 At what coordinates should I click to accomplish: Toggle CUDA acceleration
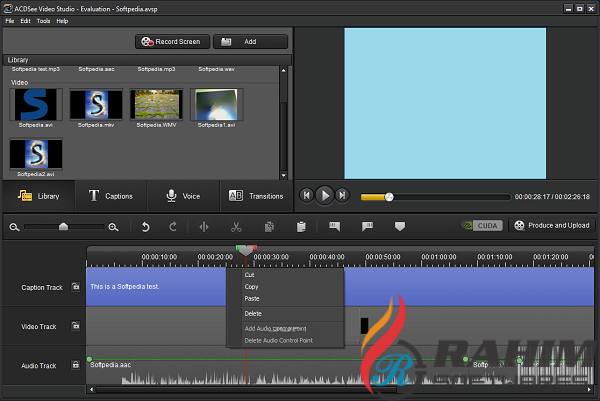click(x=482, y=225)
